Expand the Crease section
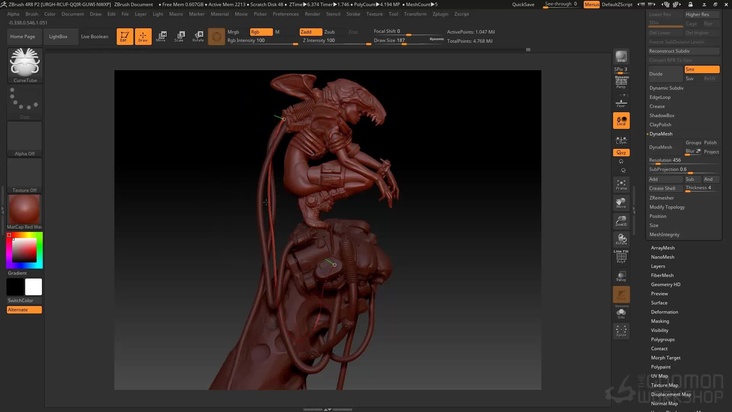 [x=657, y=106]
